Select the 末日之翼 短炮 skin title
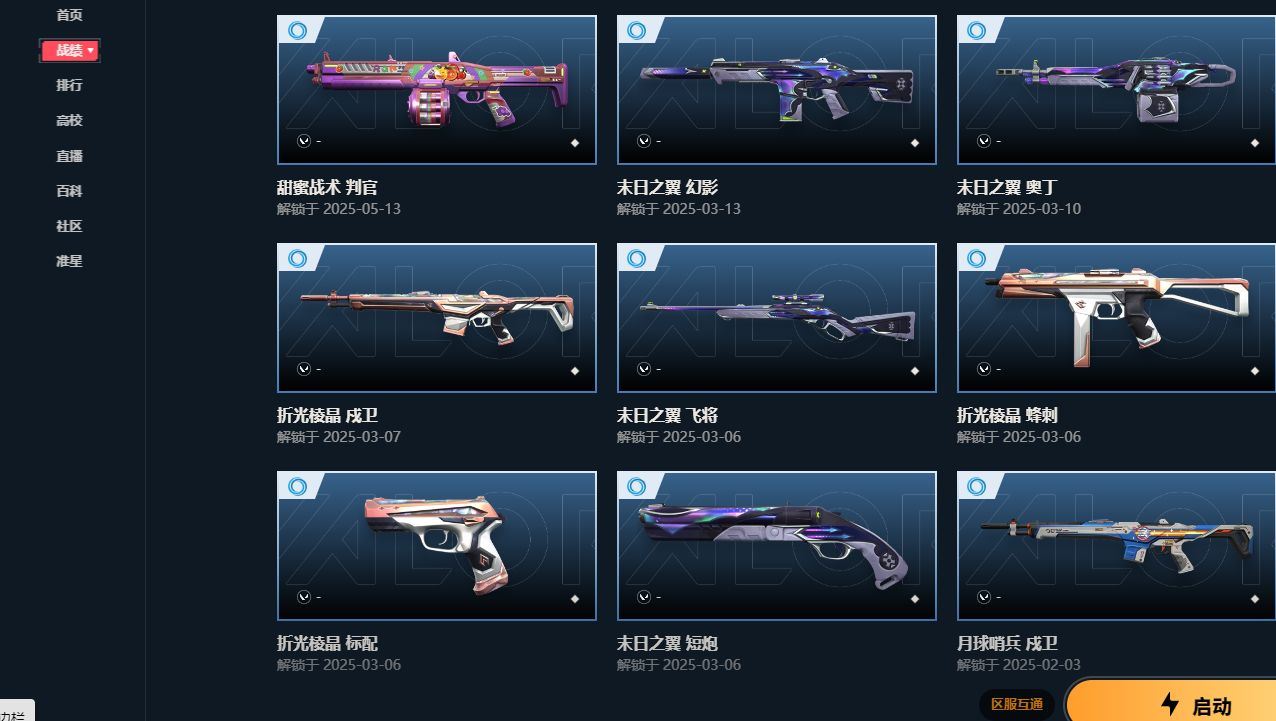 tap(667, 643)
